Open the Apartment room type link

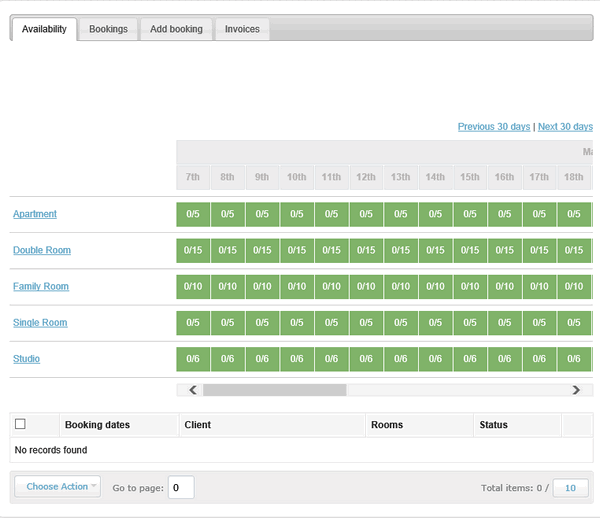click(35, 214)
